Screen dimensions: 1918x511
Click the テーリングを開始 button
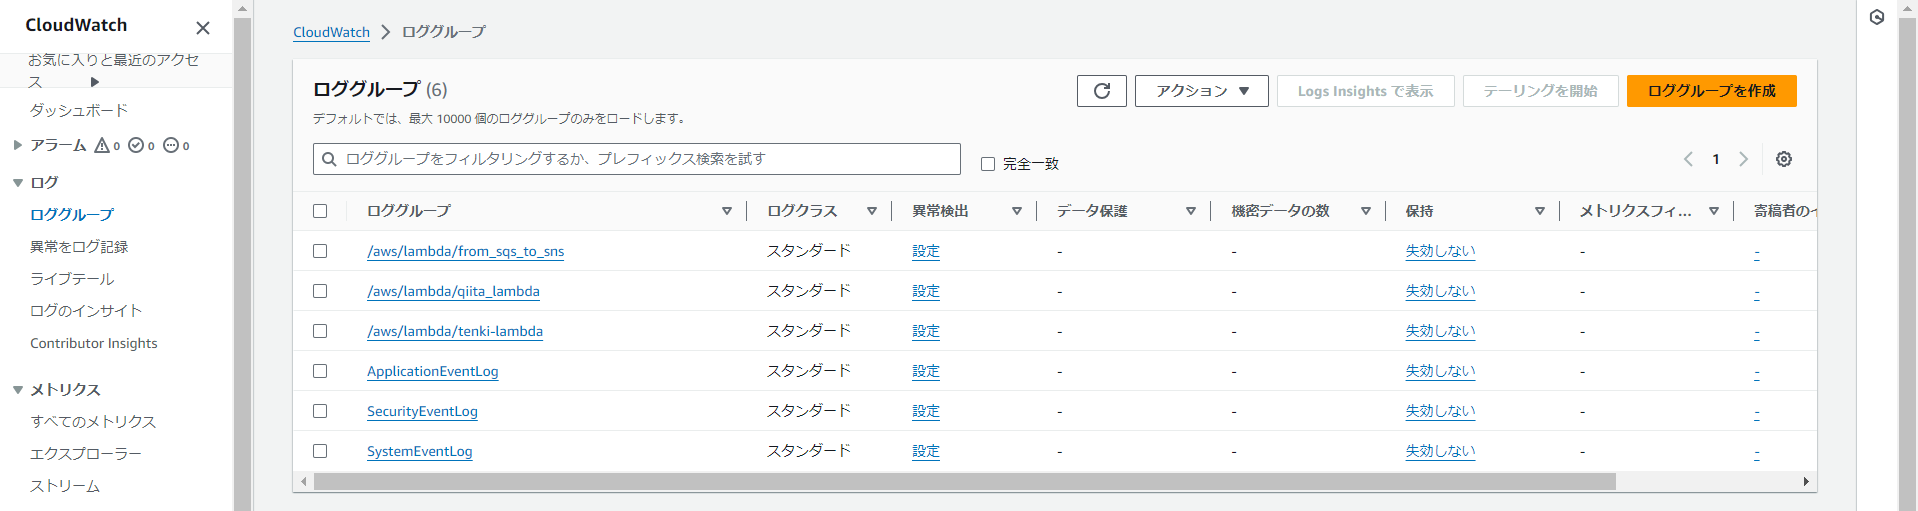(x=1541, y=91)
